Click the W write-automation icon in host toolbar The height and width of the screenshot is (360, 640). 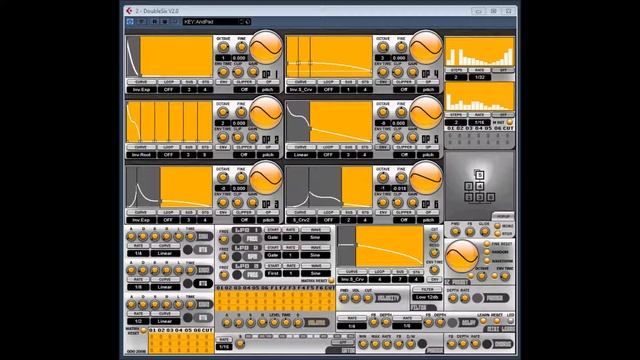click(x=165, y=21)
